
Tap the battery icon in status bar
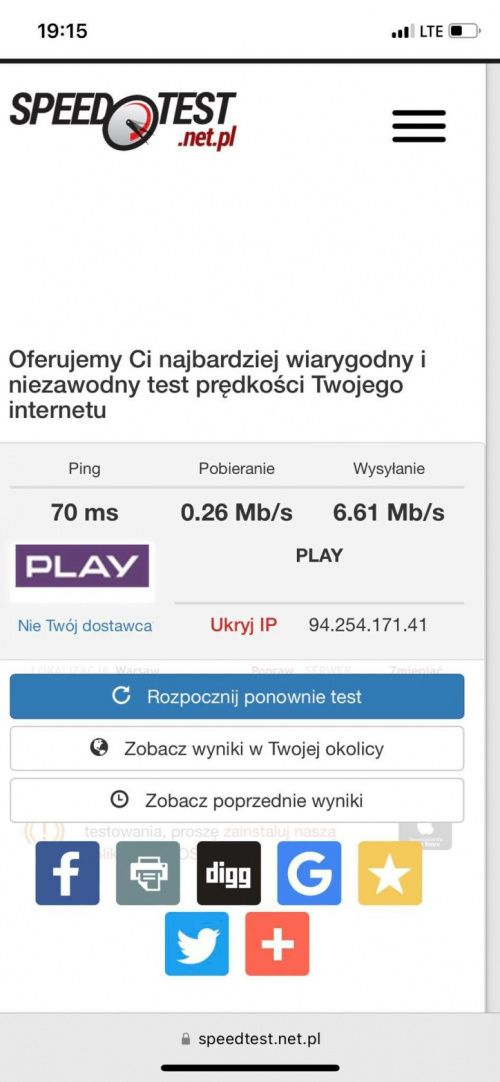pos(463,31)
